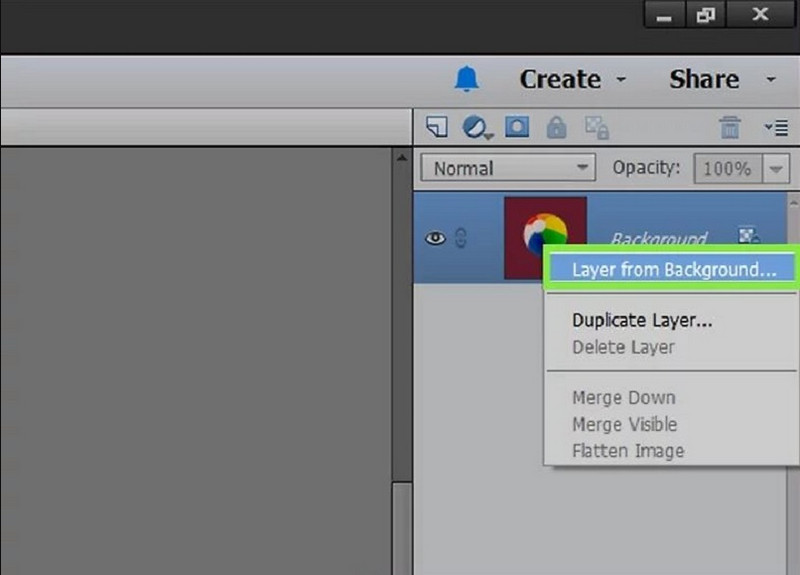The height and width of the screenshot is (575, 800).
Task: Click the create new layer icon
Action: pyautogui.click(x=436, y=127)
